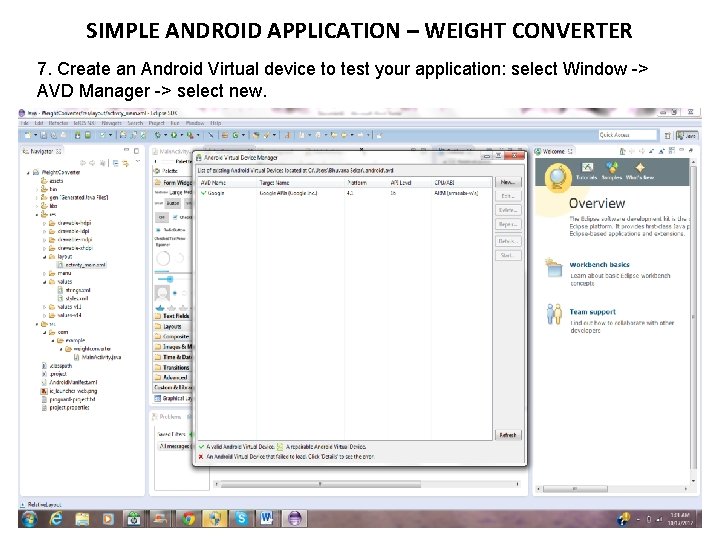Switch to Graphical Layout tab

click(173, 399)
